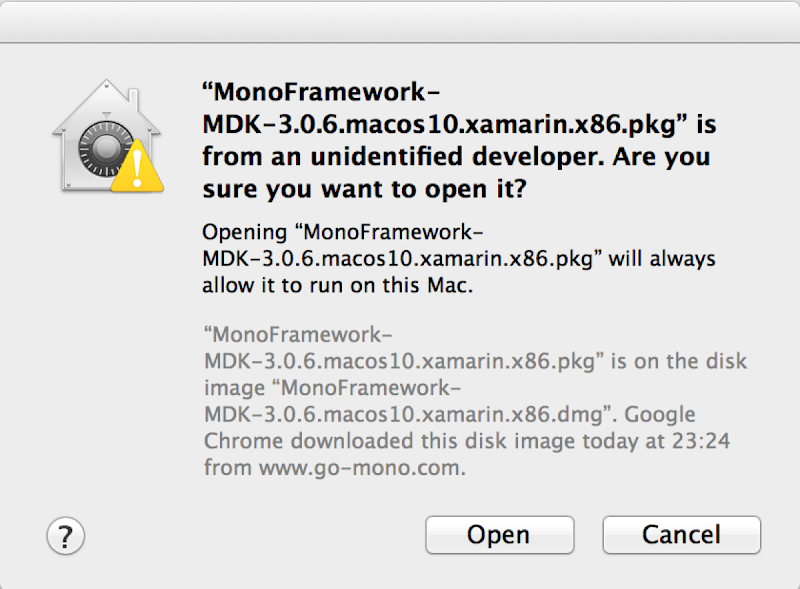Image resolution: width=800 pixels, height=589 pixels.
Task: Click the www.go-mono.com source address
Action: coord(359,468)
